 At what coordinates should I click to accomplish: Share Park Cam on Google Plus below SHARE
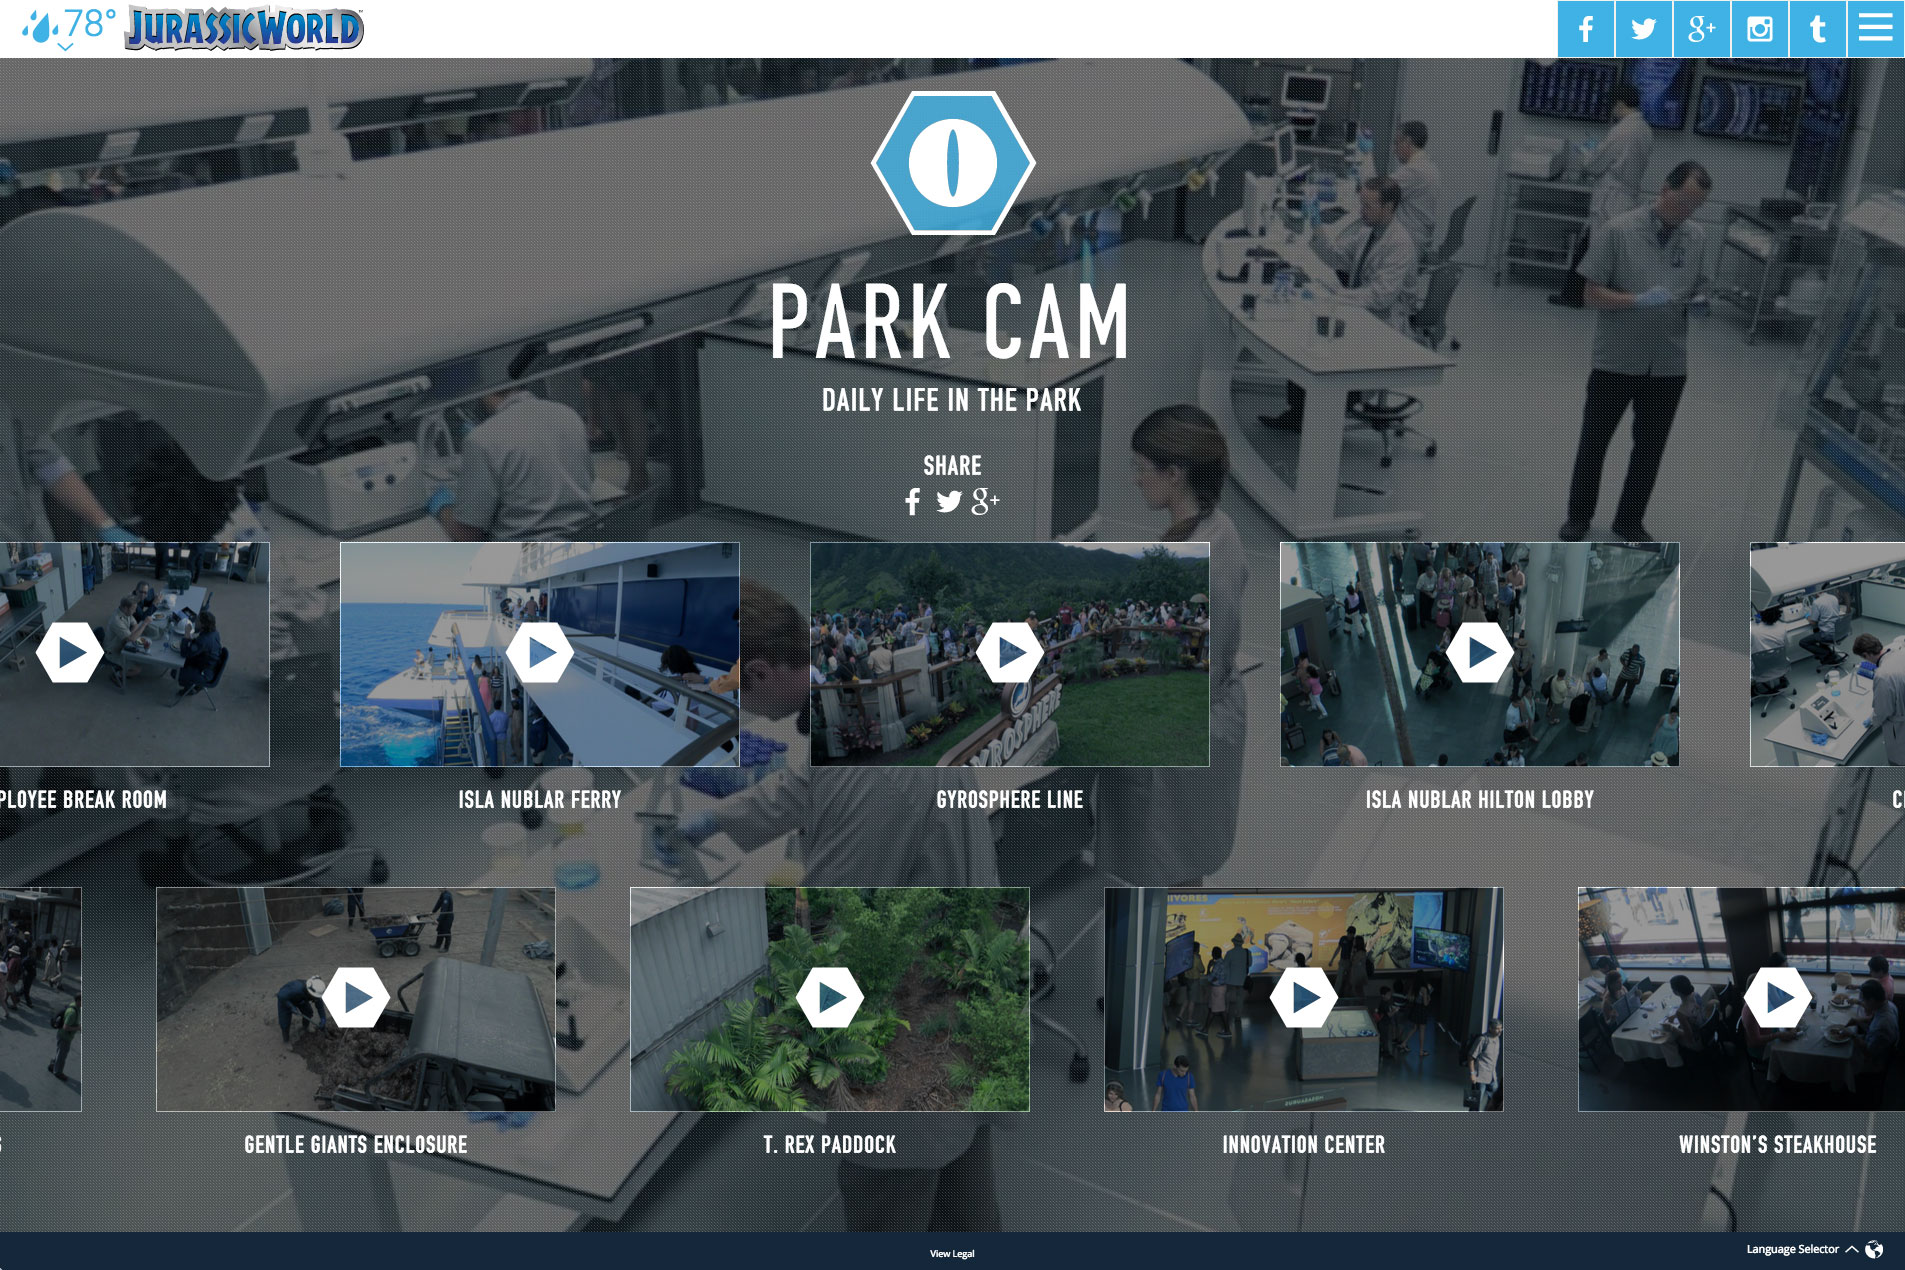(986, 502)
